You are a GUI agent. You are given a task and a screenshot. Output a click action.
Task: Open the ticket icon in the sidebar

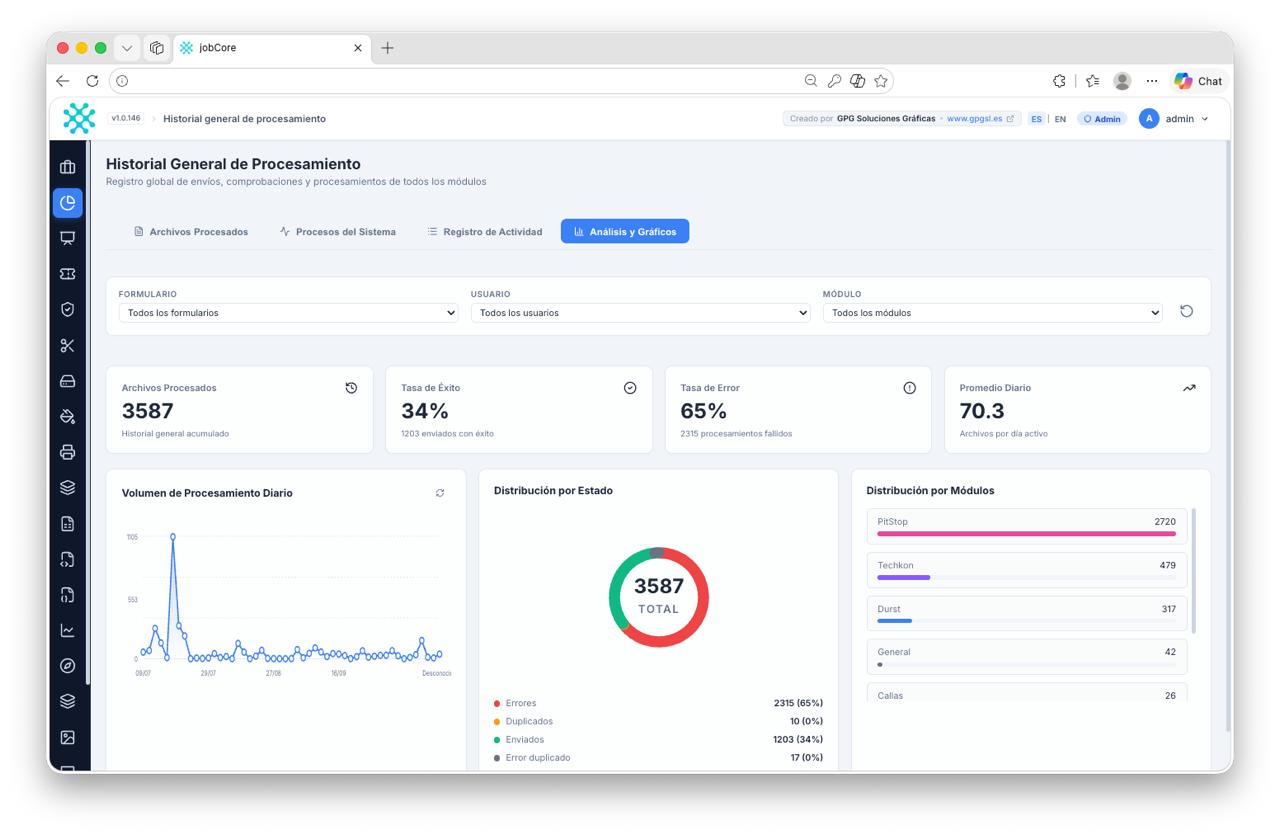pyautogui.click(x=68, y=274)
